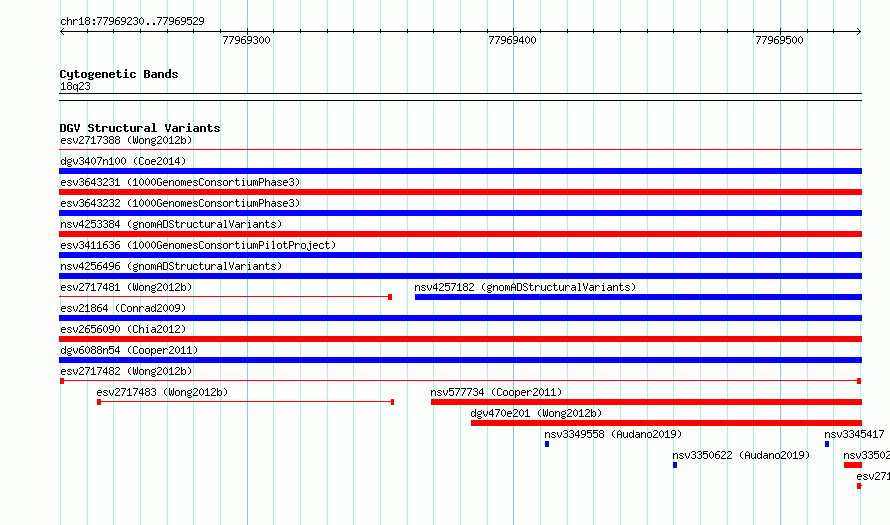Click the esv2717388 (Wong2012b) variant label
The image size is (890, 525).
(126, 140)
